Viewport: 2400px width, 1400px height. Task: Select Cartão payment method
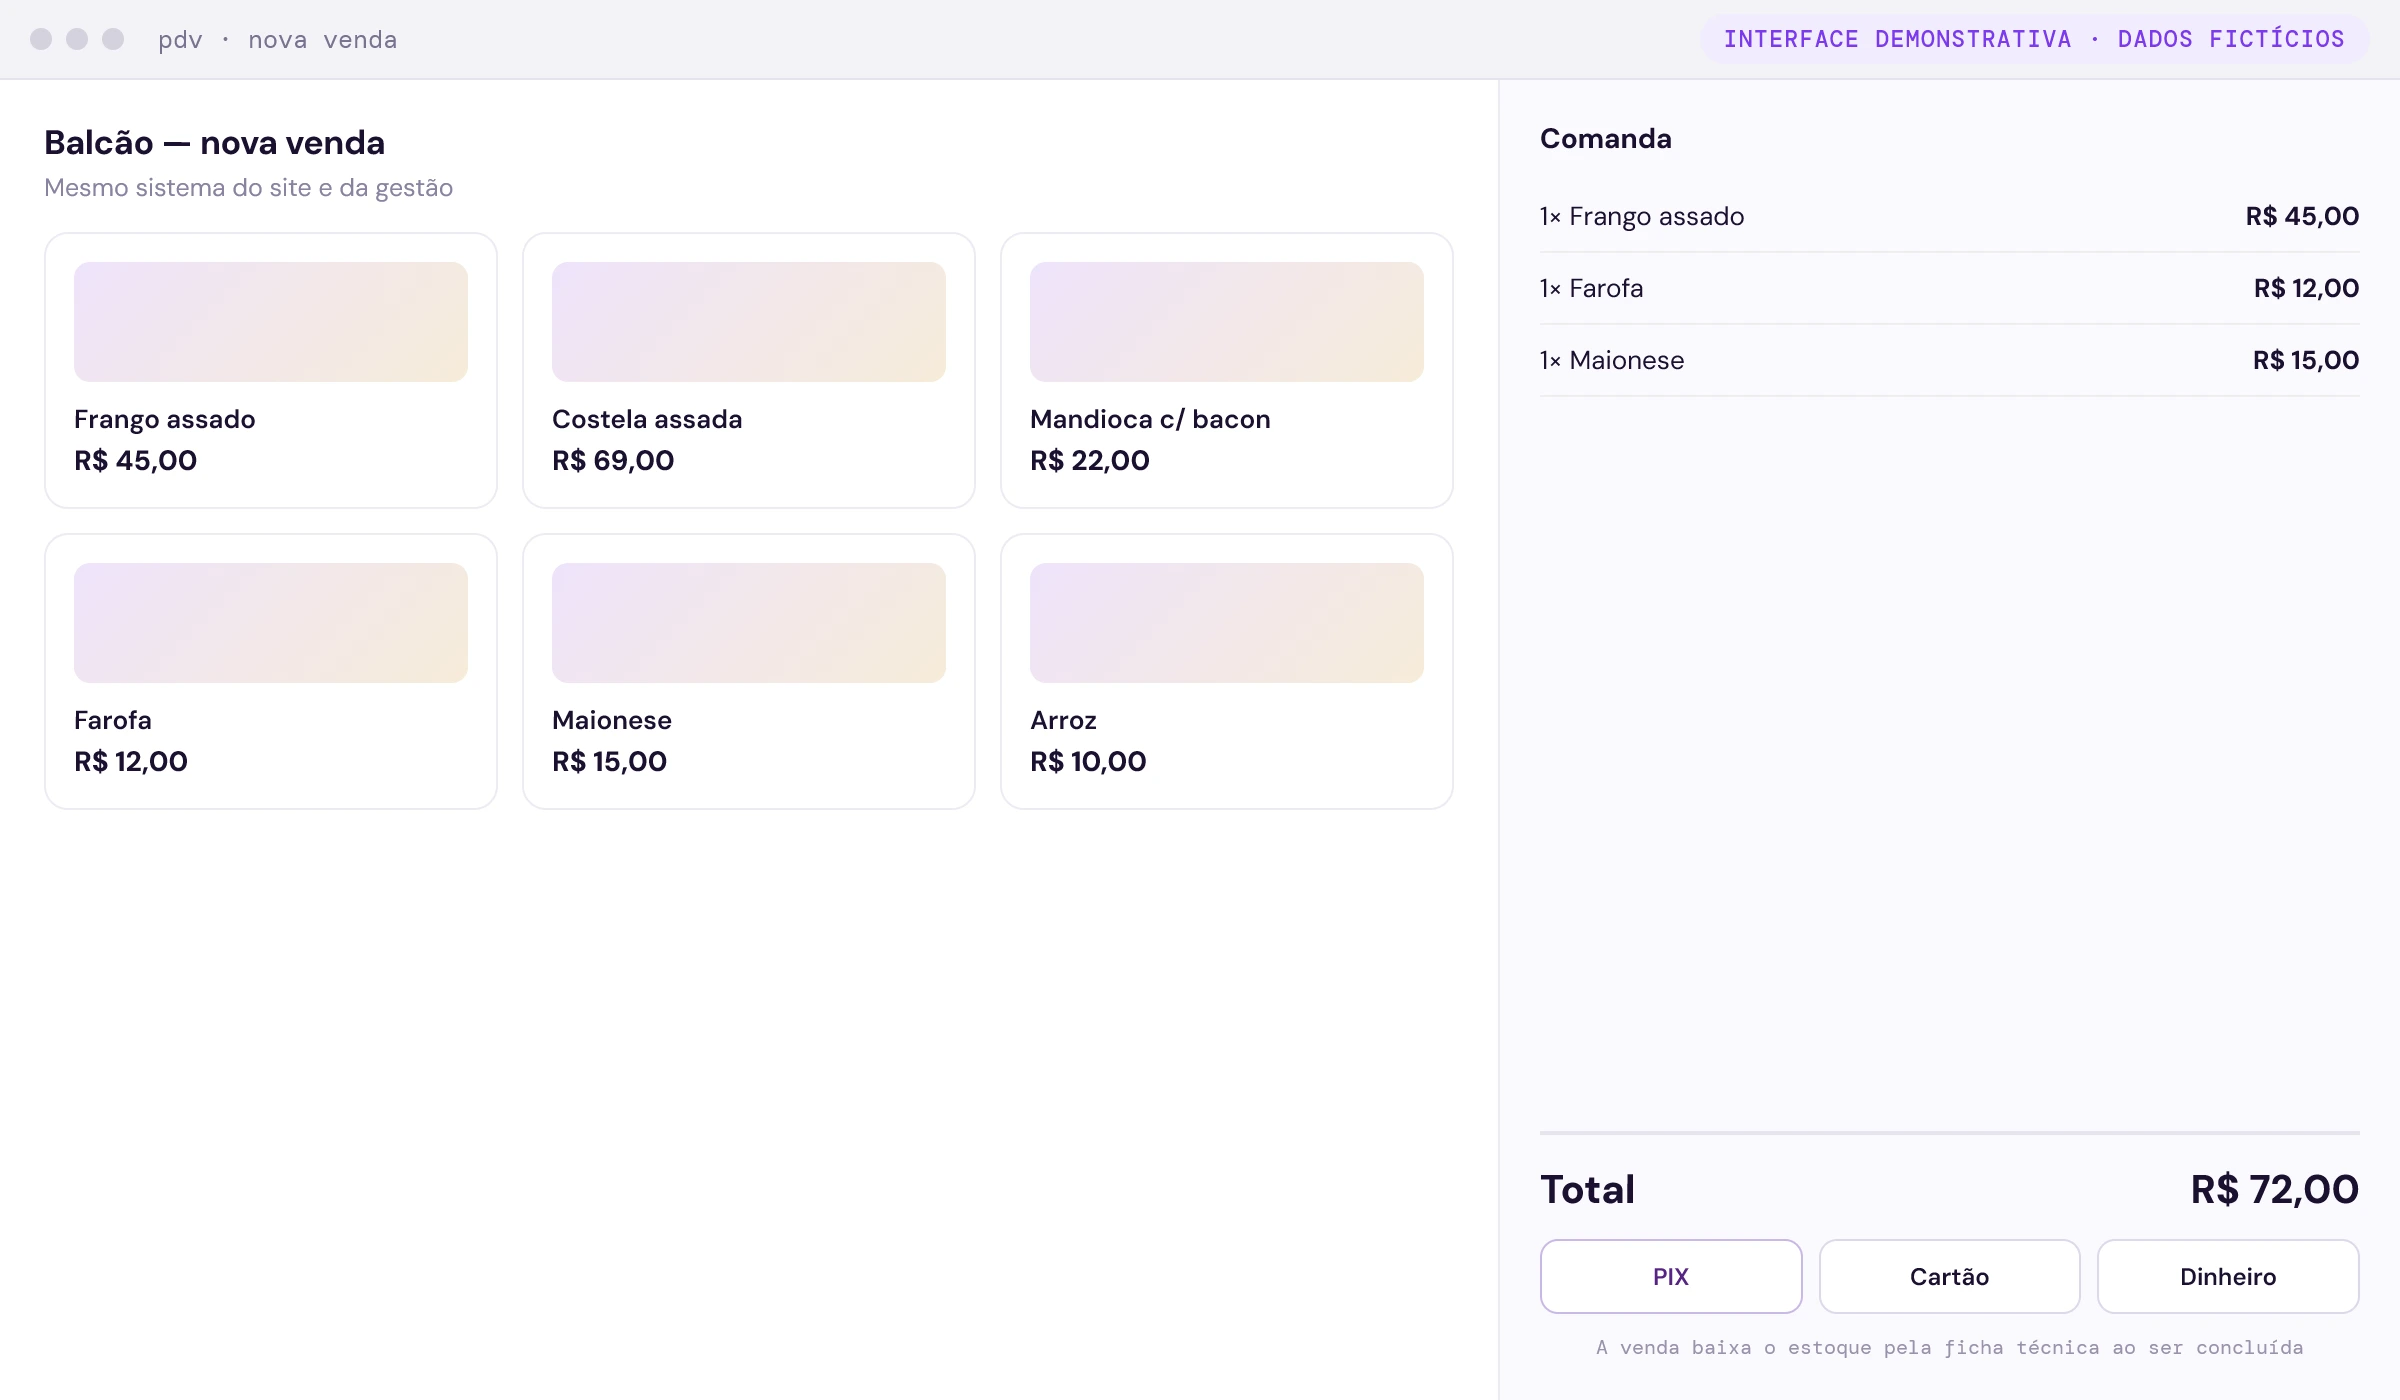1949,1276
